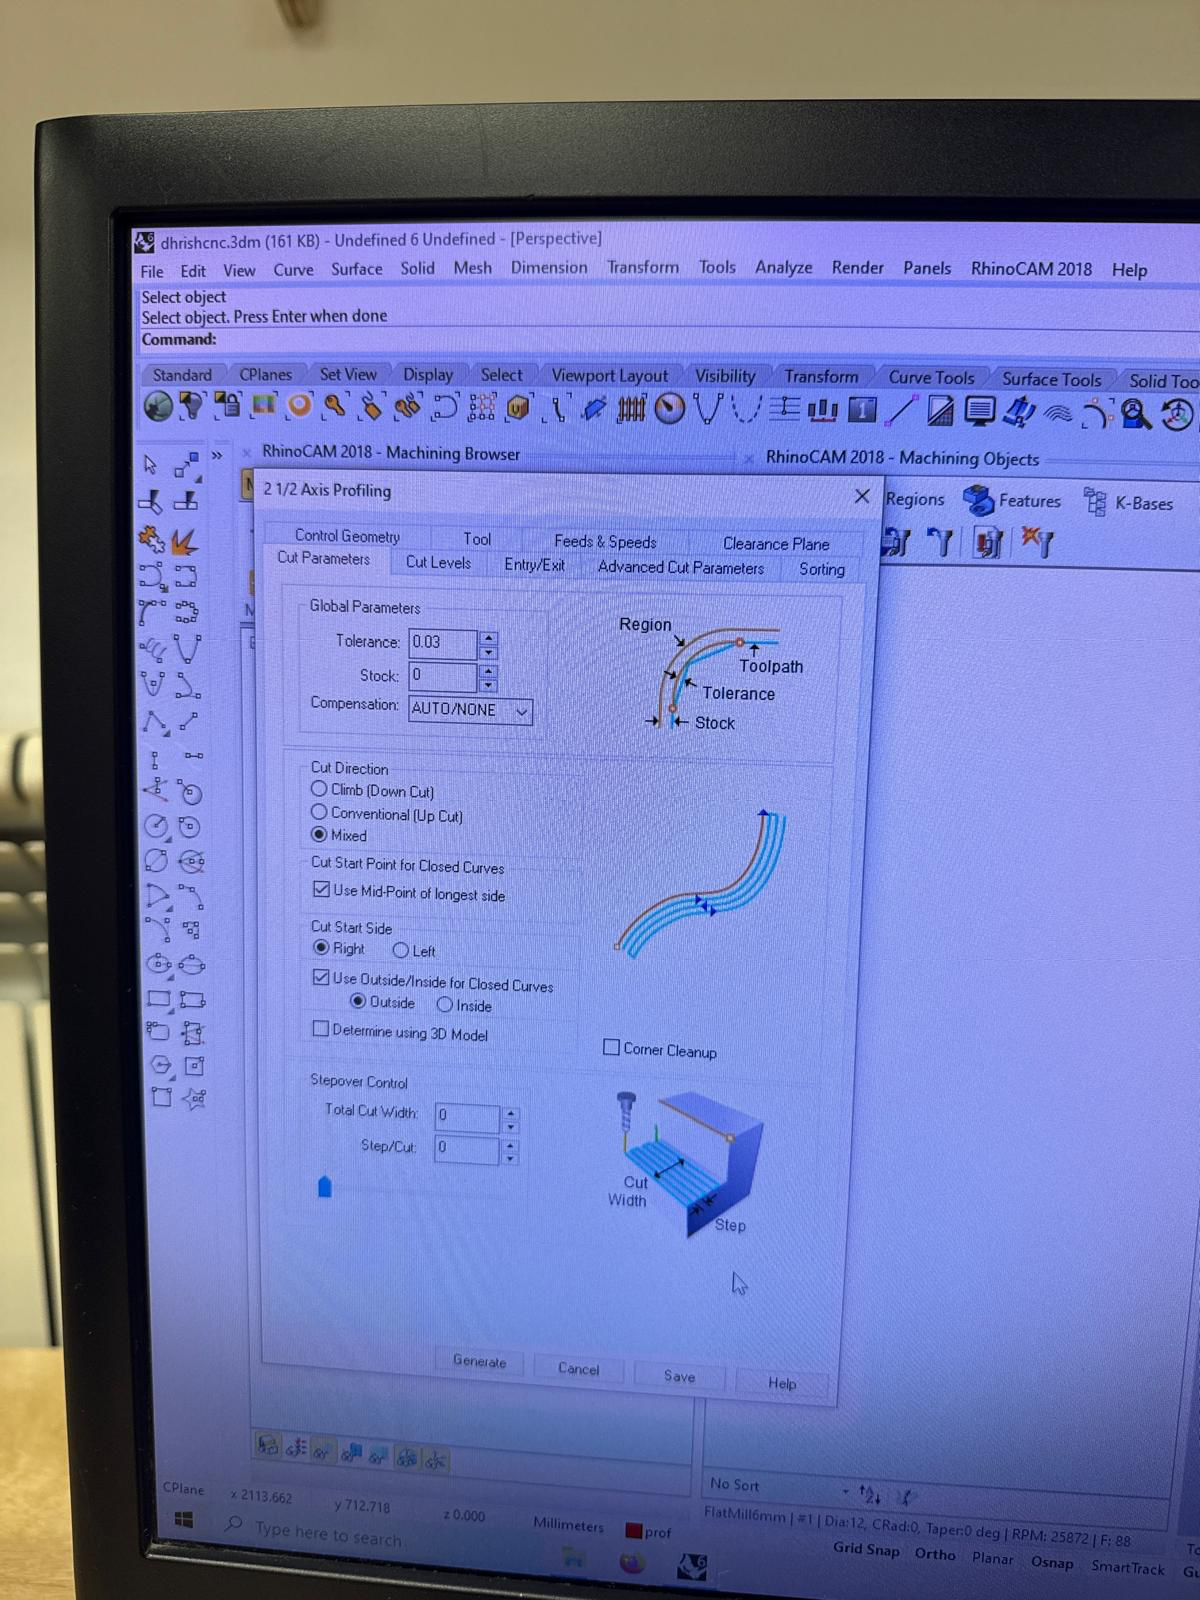Open the Windows Start menu
Image resolution: width=1200 pixels, height=1600 pixels.
184,1520
